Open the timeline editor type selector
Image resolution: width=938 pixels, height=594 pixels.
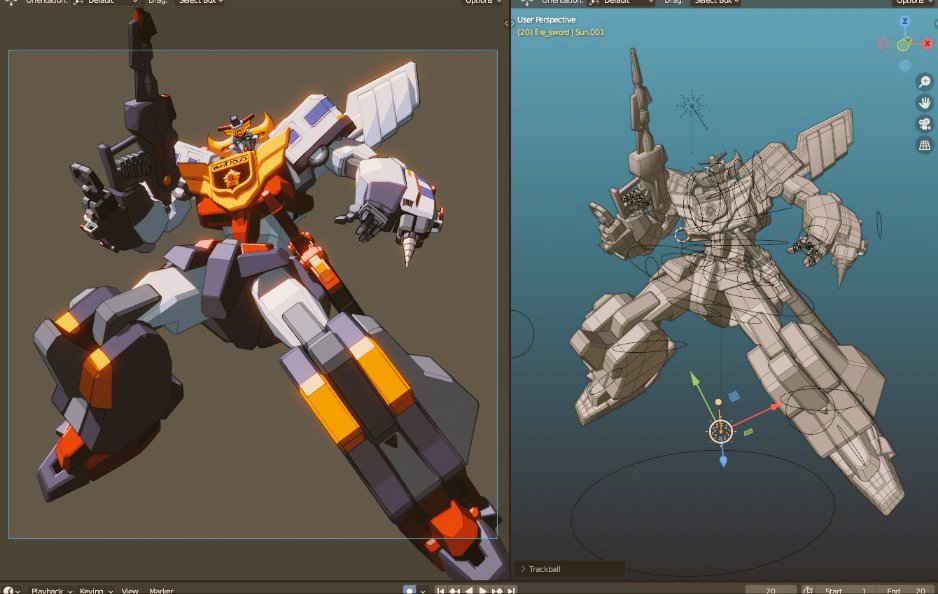click(x=11, y=590)
